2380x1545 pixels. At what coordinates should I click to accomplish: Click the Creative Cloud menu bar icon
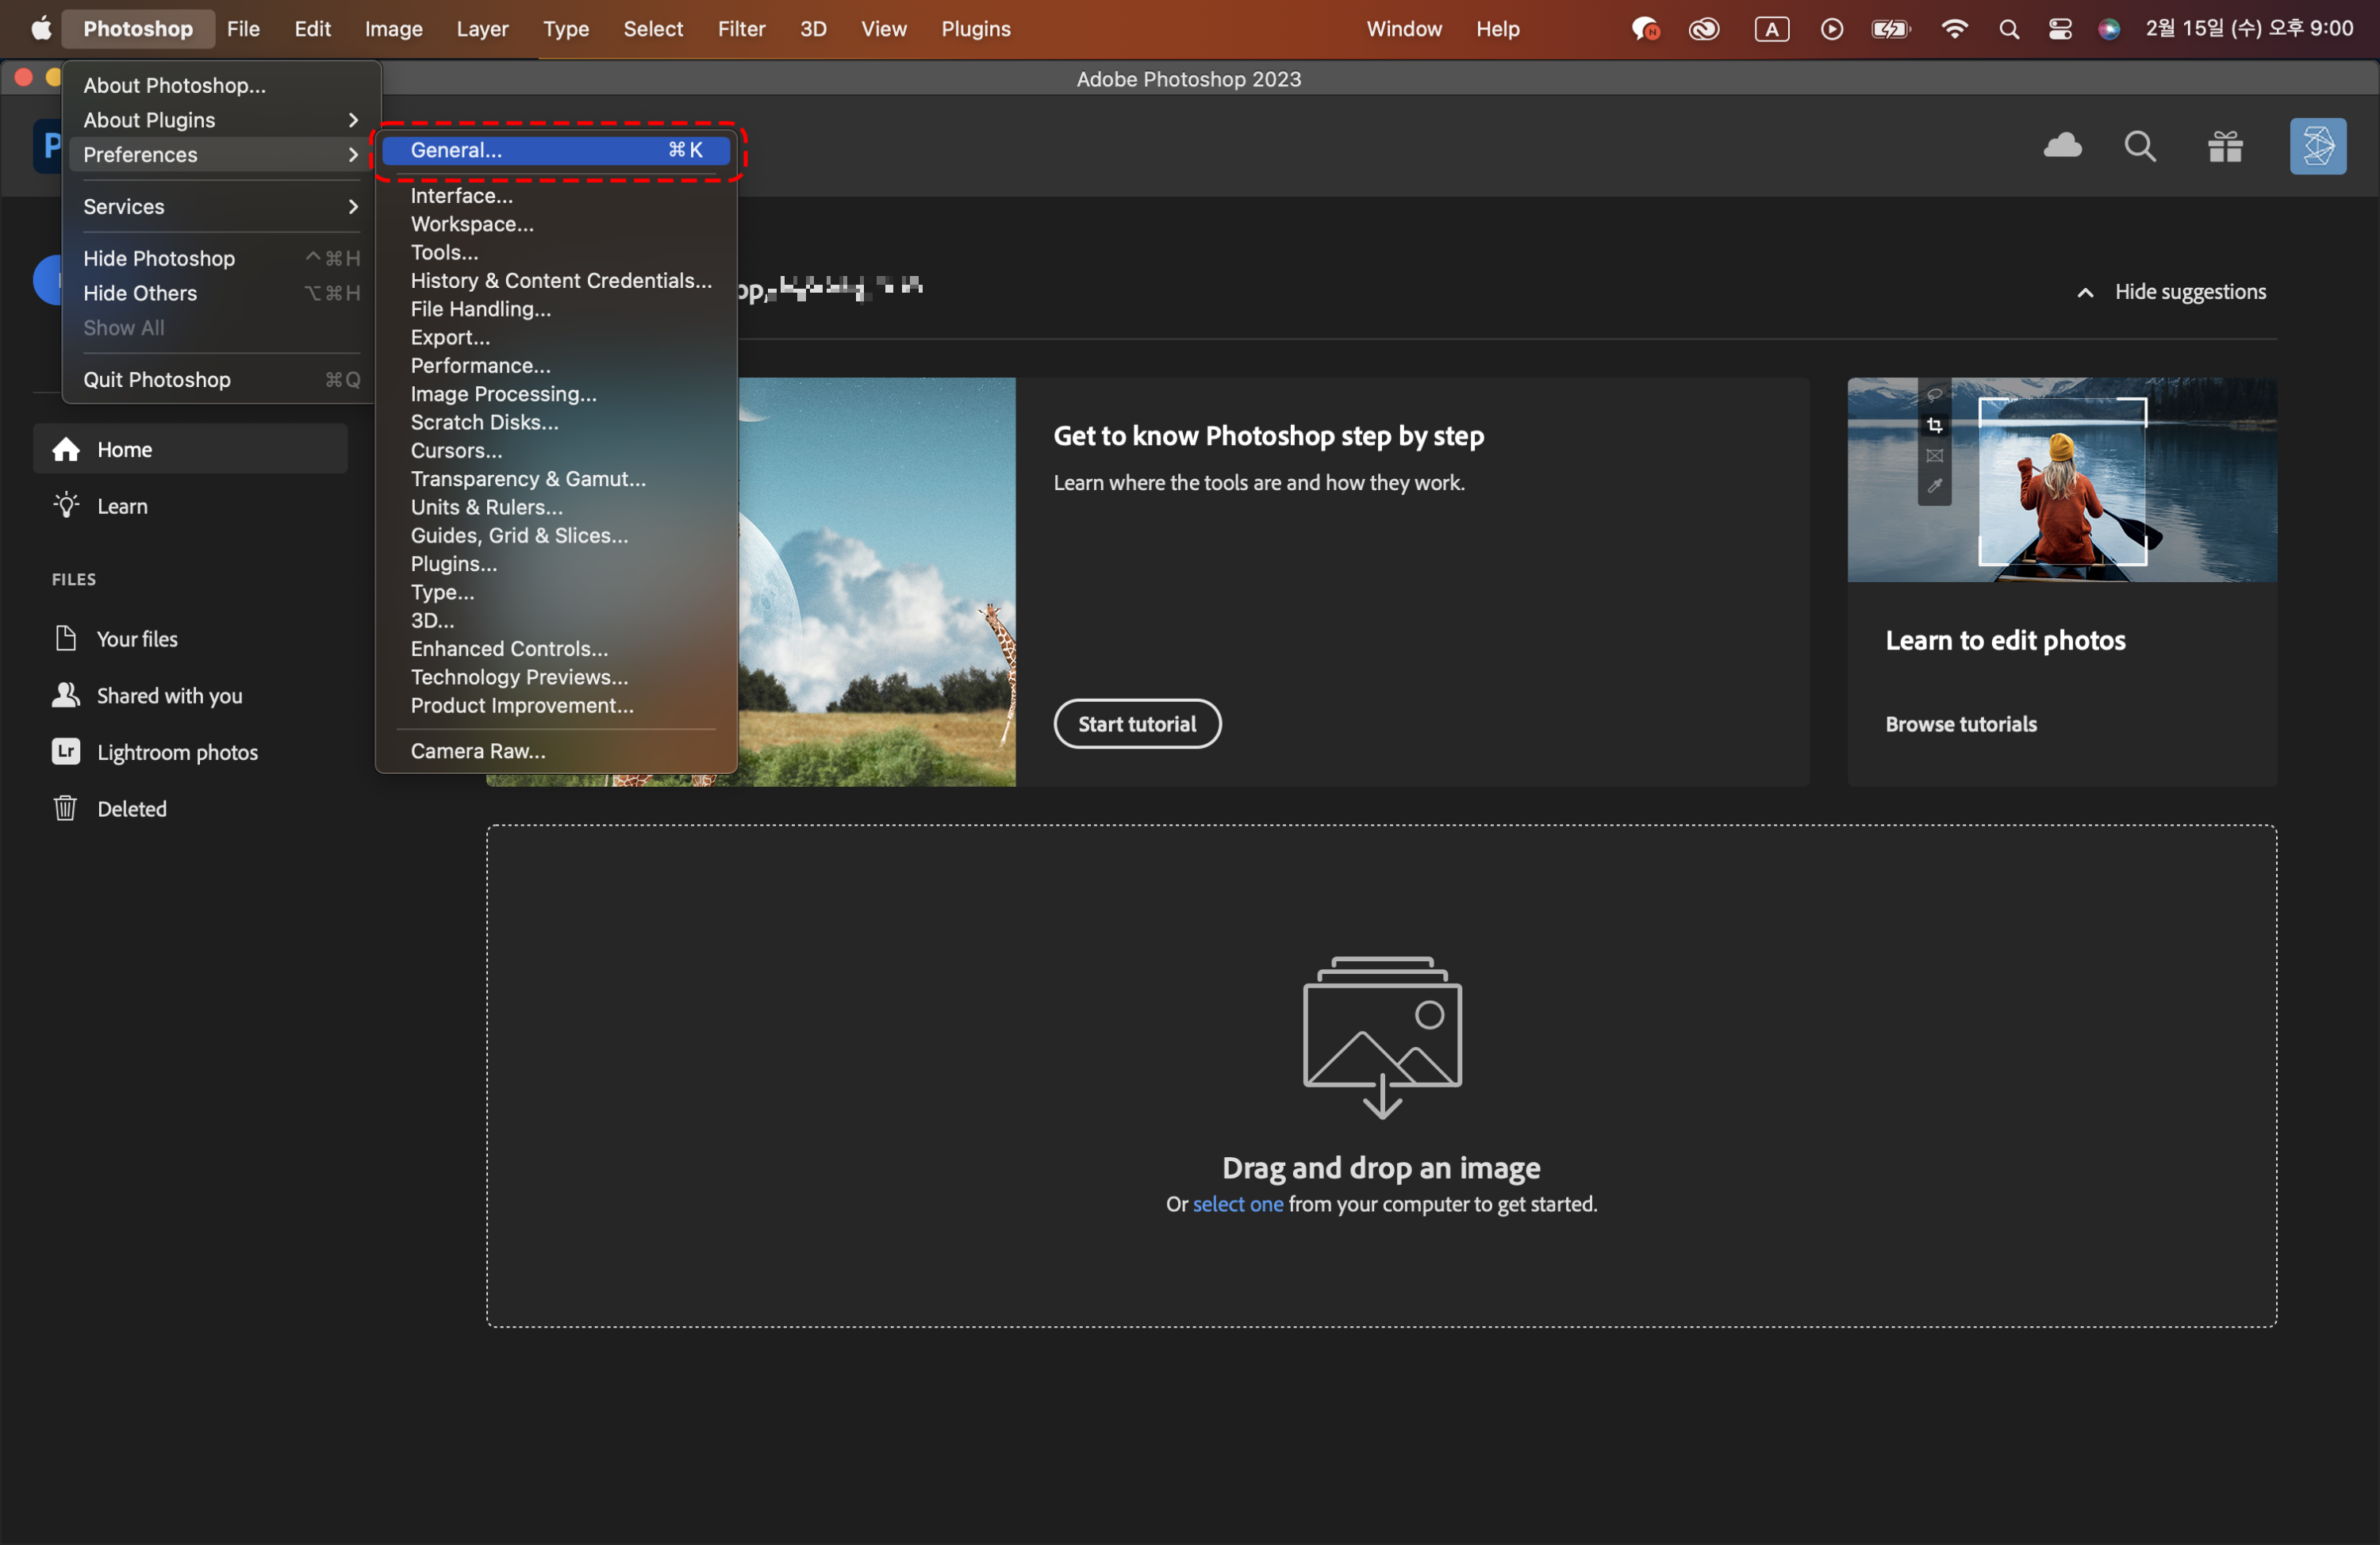coord(1704,29)
